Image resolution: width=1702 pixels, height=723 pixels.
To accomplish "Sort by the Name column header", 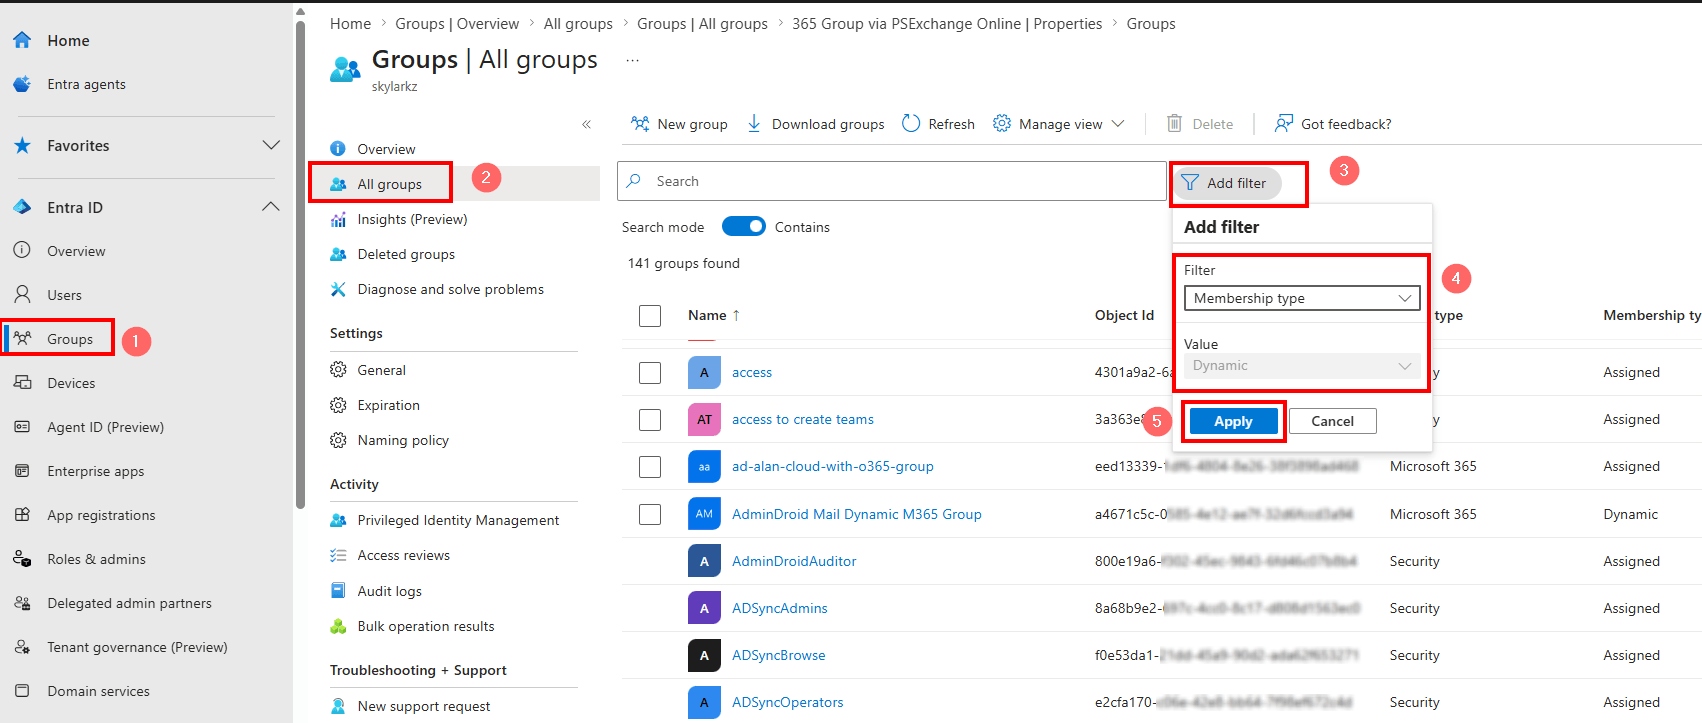I will [x=714, y=315].
